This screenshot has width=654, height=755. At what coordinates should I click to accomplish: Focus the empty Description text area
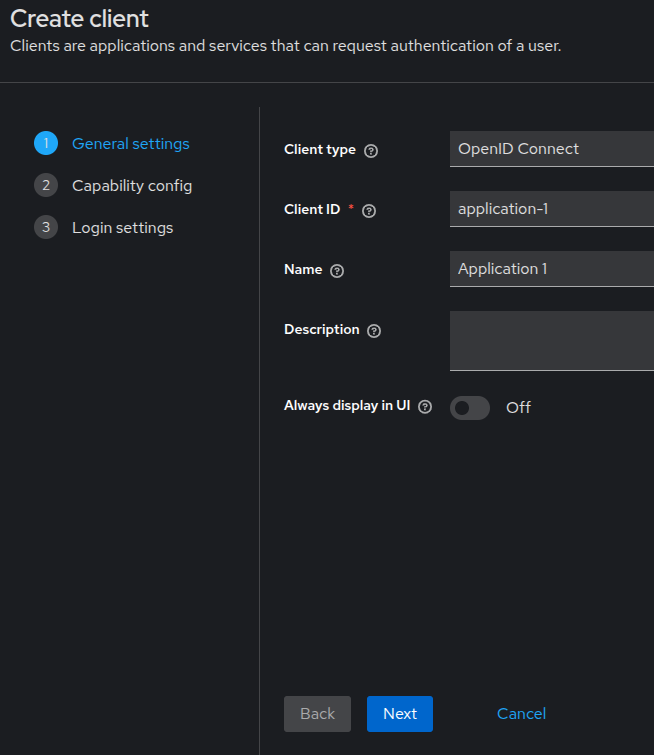552,341
